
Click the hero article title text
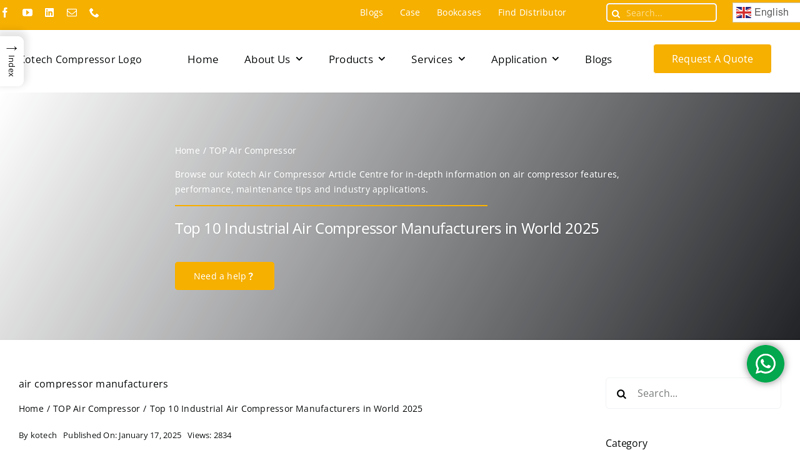pos(386,228)
